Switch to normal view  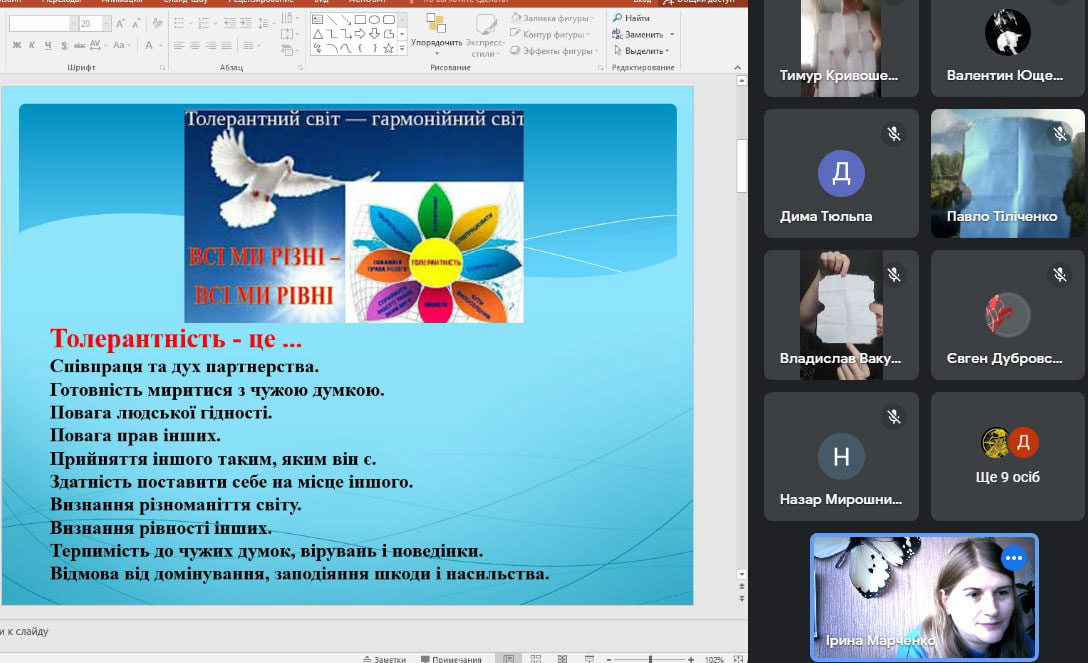click(x=509, y=658)
